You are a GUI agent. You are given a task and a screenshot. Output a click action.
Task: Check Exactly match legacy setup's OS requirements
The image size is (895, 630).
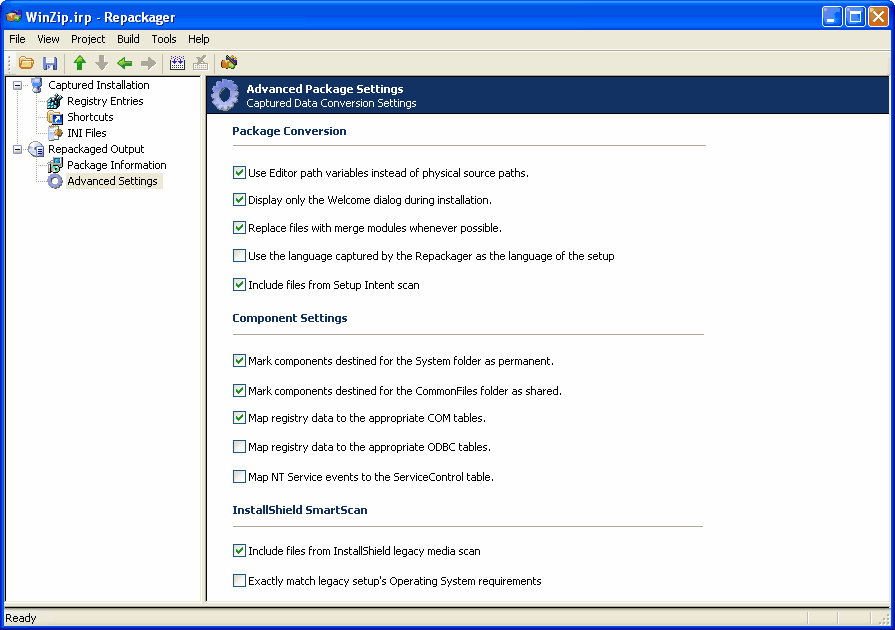(x=239, y=581)
